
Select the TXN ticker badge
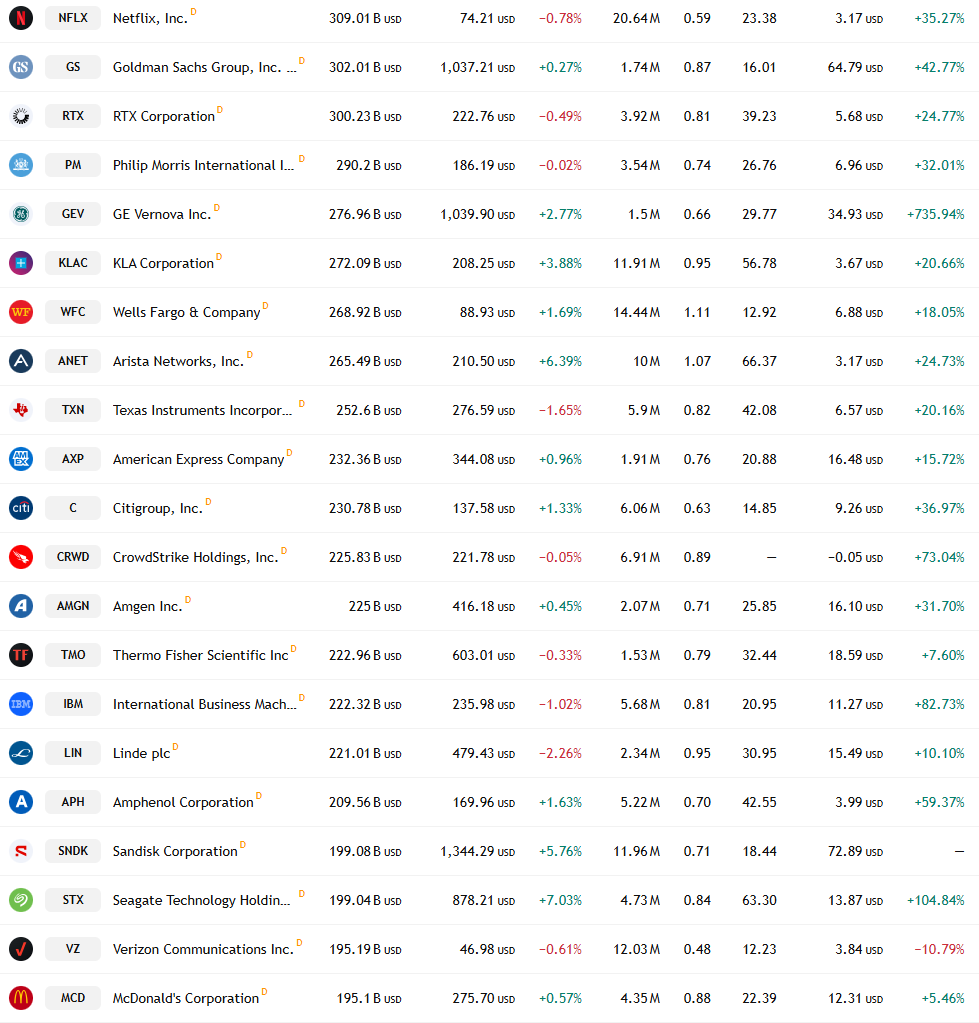click(x=73, y=410)
